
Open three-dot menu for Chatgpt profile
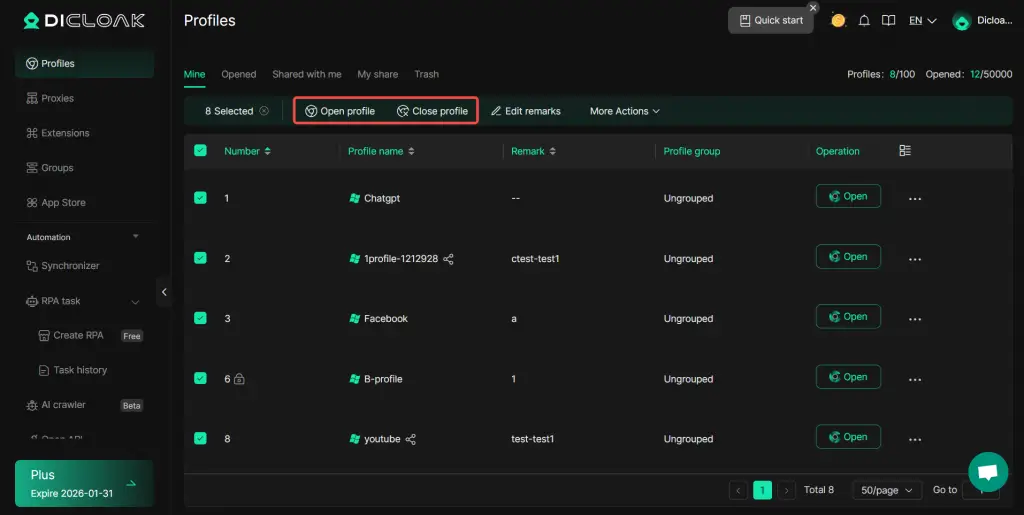pos(914,199)
